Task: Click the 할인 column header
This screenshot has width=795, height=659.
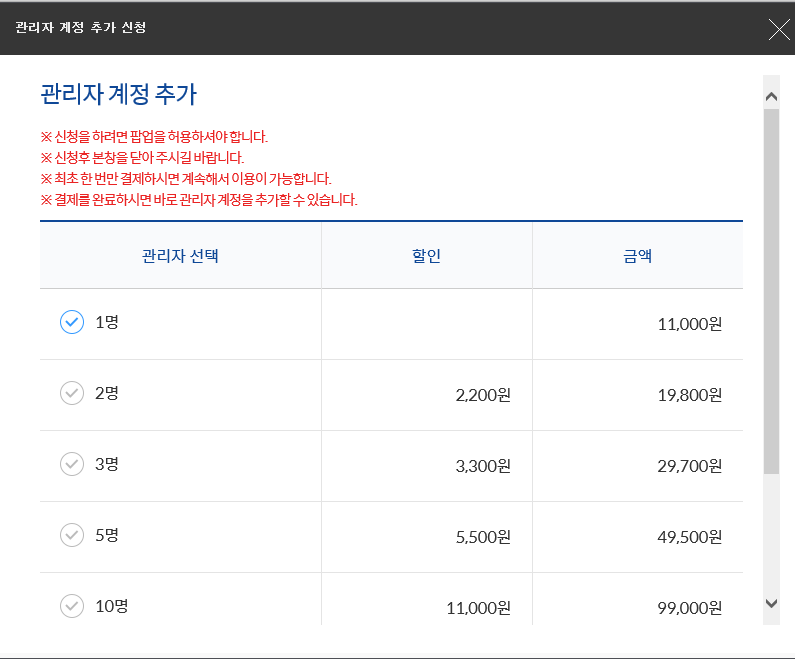Action: click(x=426, y=256)
